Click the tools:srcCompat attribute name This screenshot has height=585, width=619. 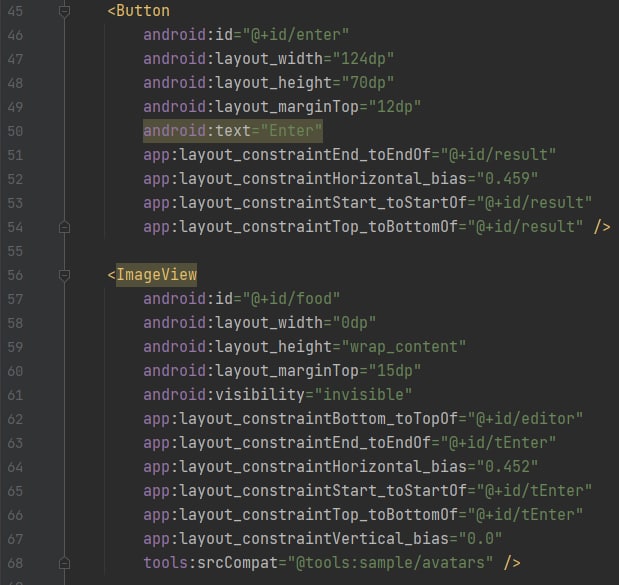(211, 563)
